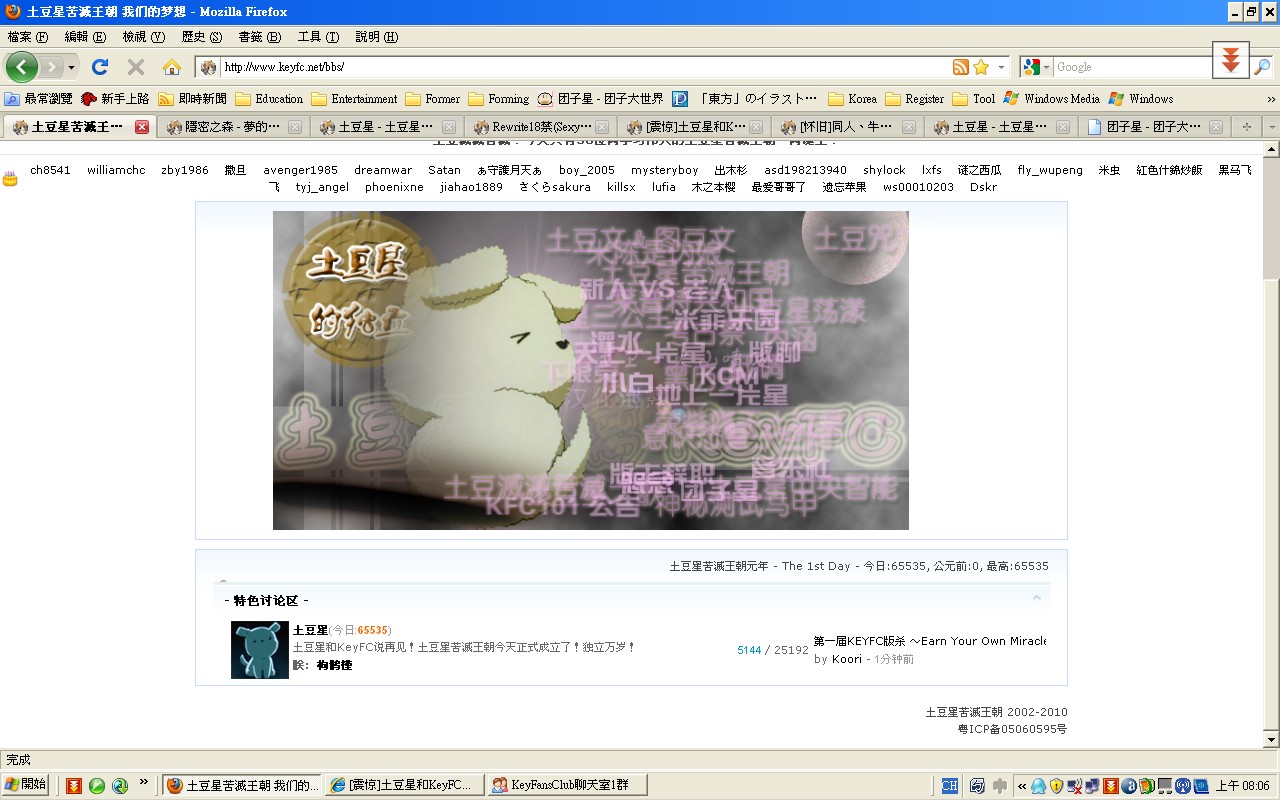Open a new tab with the plus button
The image size is (1280, 800).
[1246, 127]
